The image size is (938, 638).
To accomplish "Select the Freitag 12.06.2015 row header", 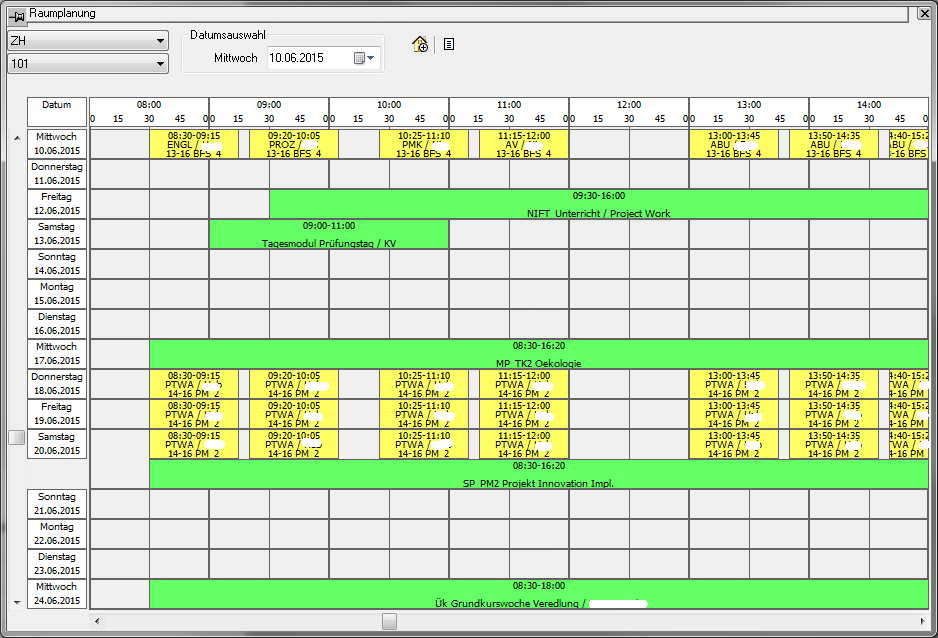I will point(57,204).
